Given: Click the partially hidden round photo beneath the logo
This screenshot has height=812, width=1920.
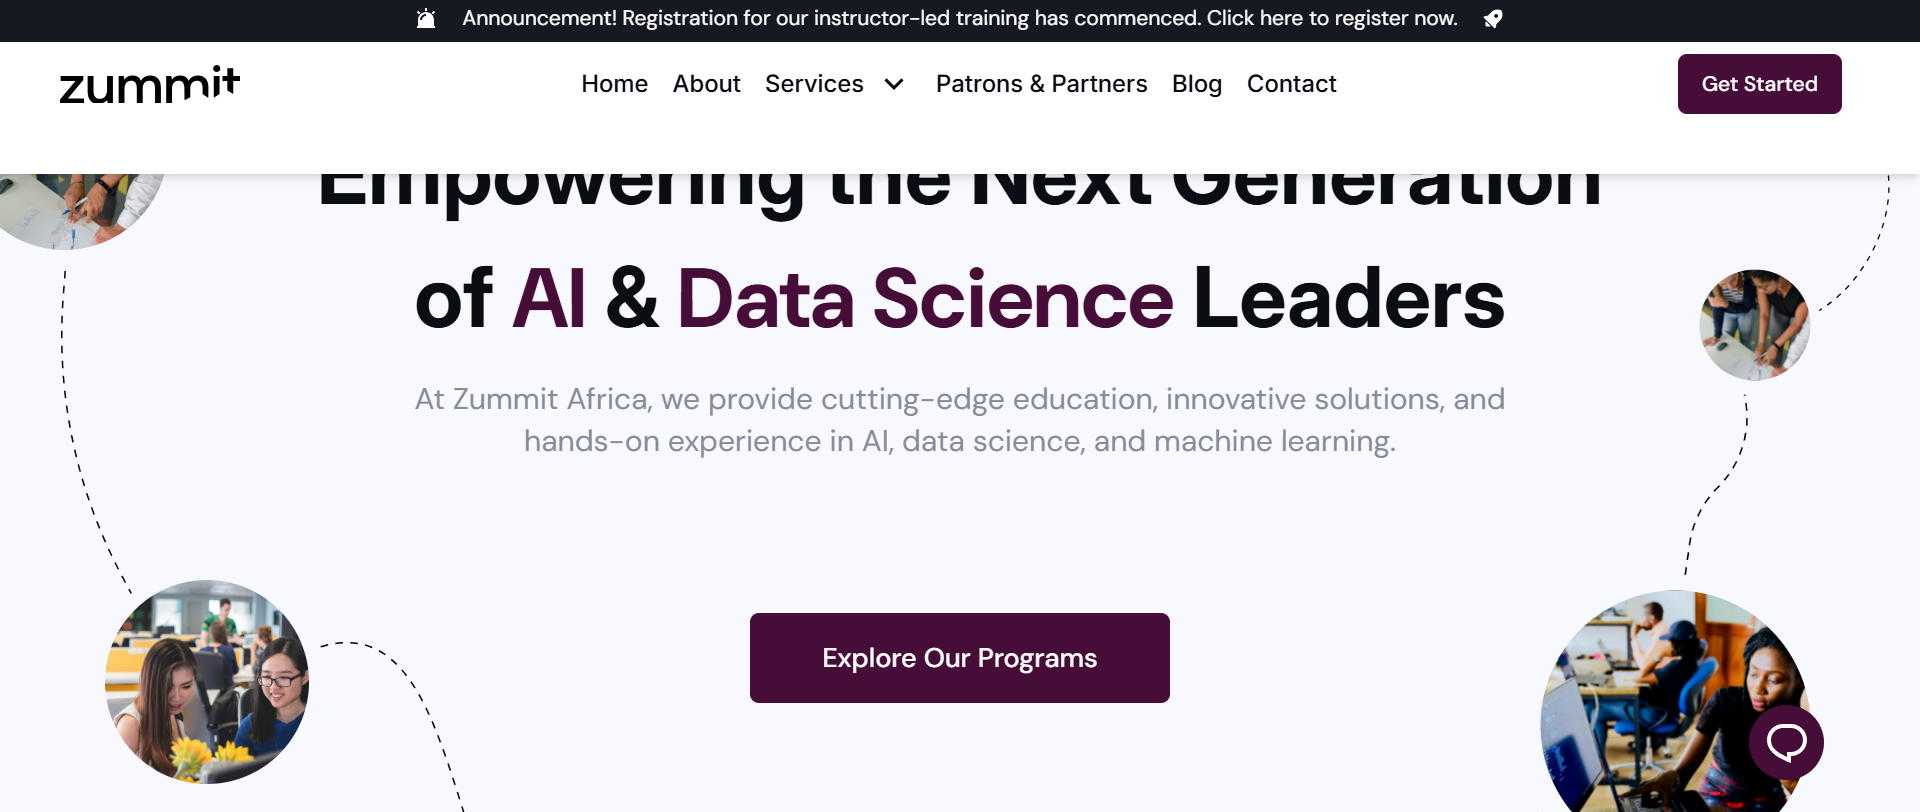Looking at the screenshot, I should click(80, 208).
